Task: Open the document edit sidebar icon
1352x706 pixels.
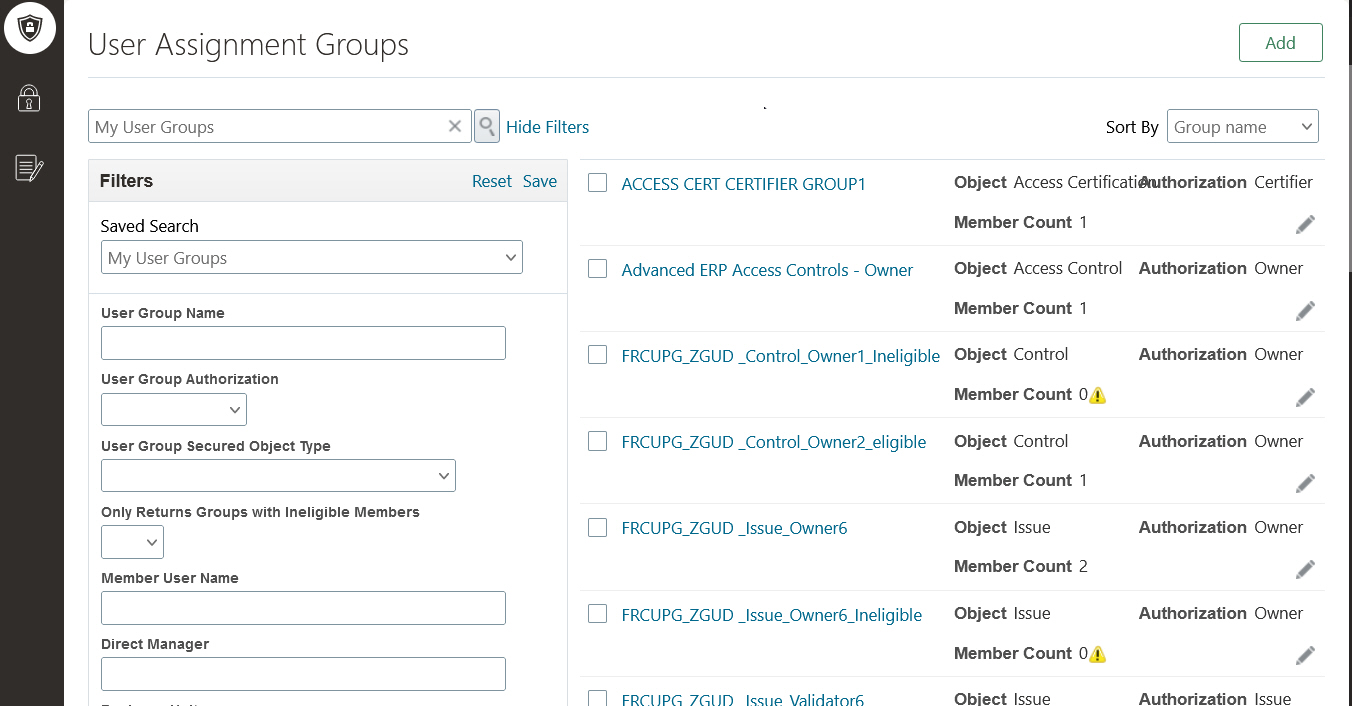Action: point(29,168)
